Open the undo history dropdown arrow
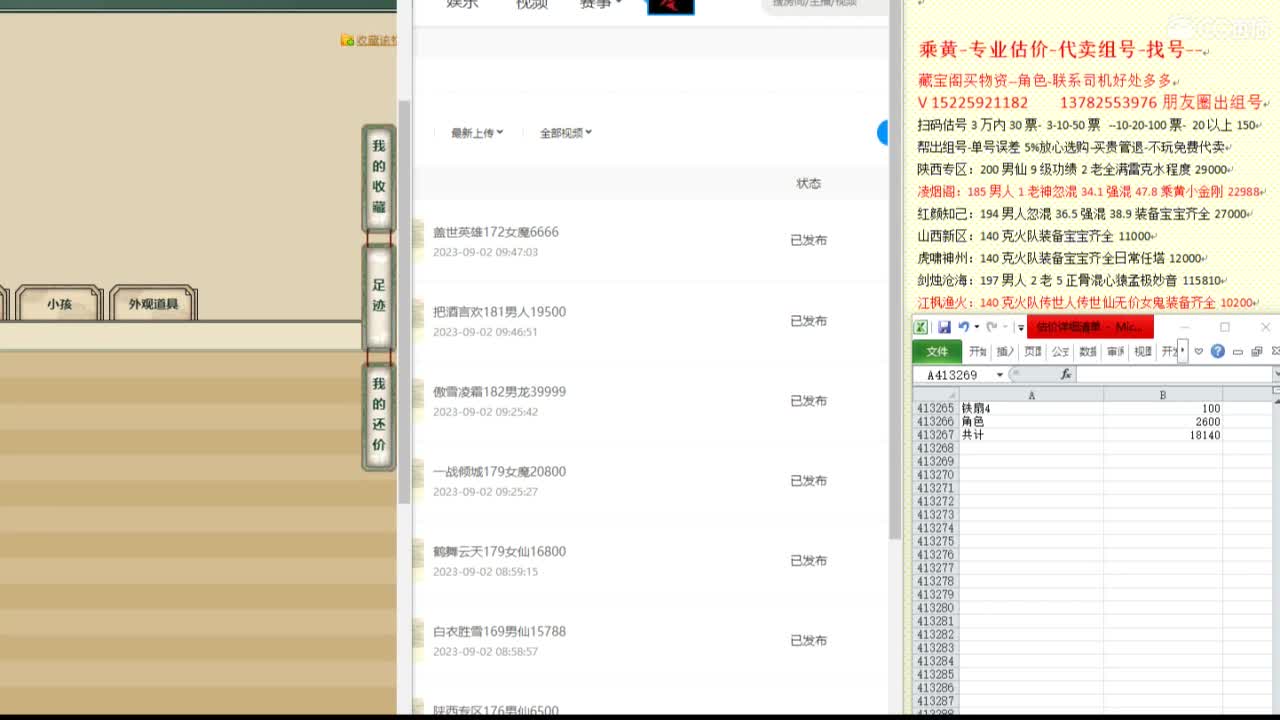 (976, 328)
